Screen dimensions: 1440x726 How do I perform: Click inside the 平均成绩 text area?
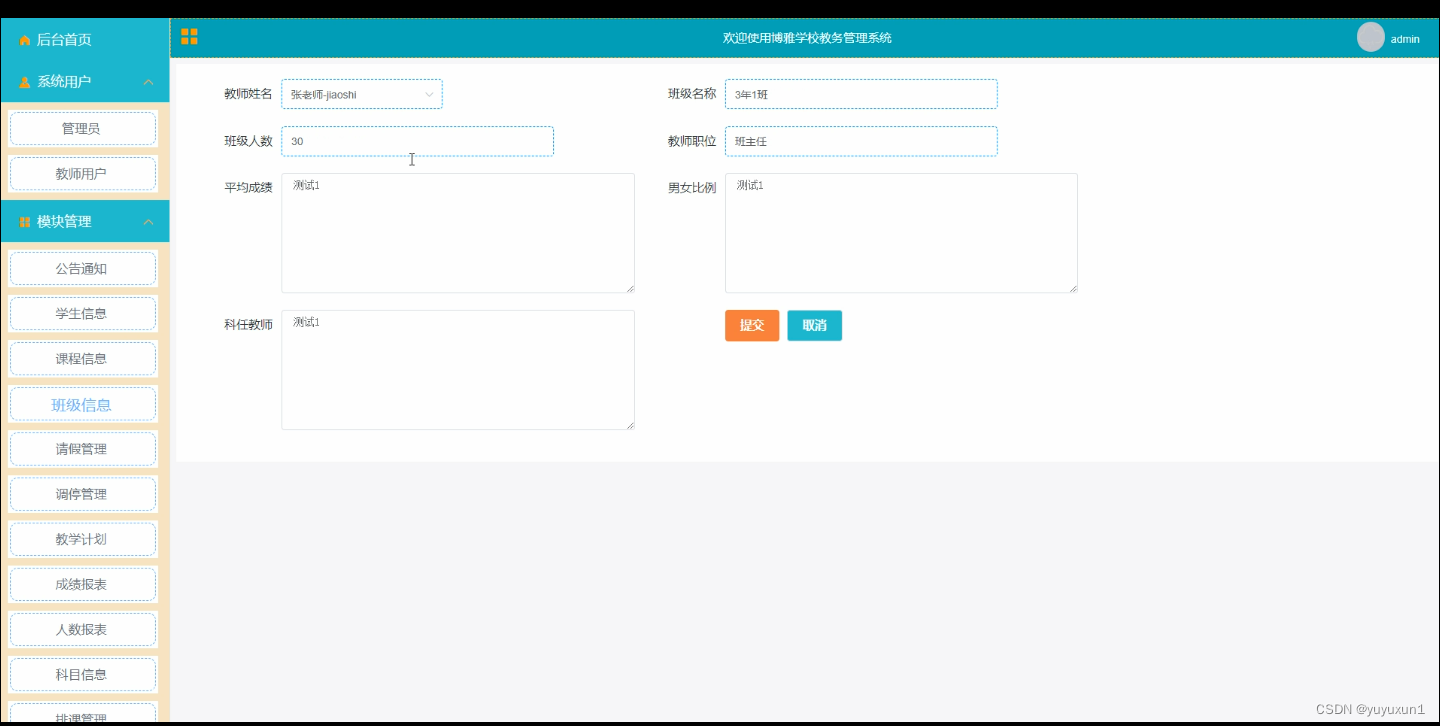[458, 233]
